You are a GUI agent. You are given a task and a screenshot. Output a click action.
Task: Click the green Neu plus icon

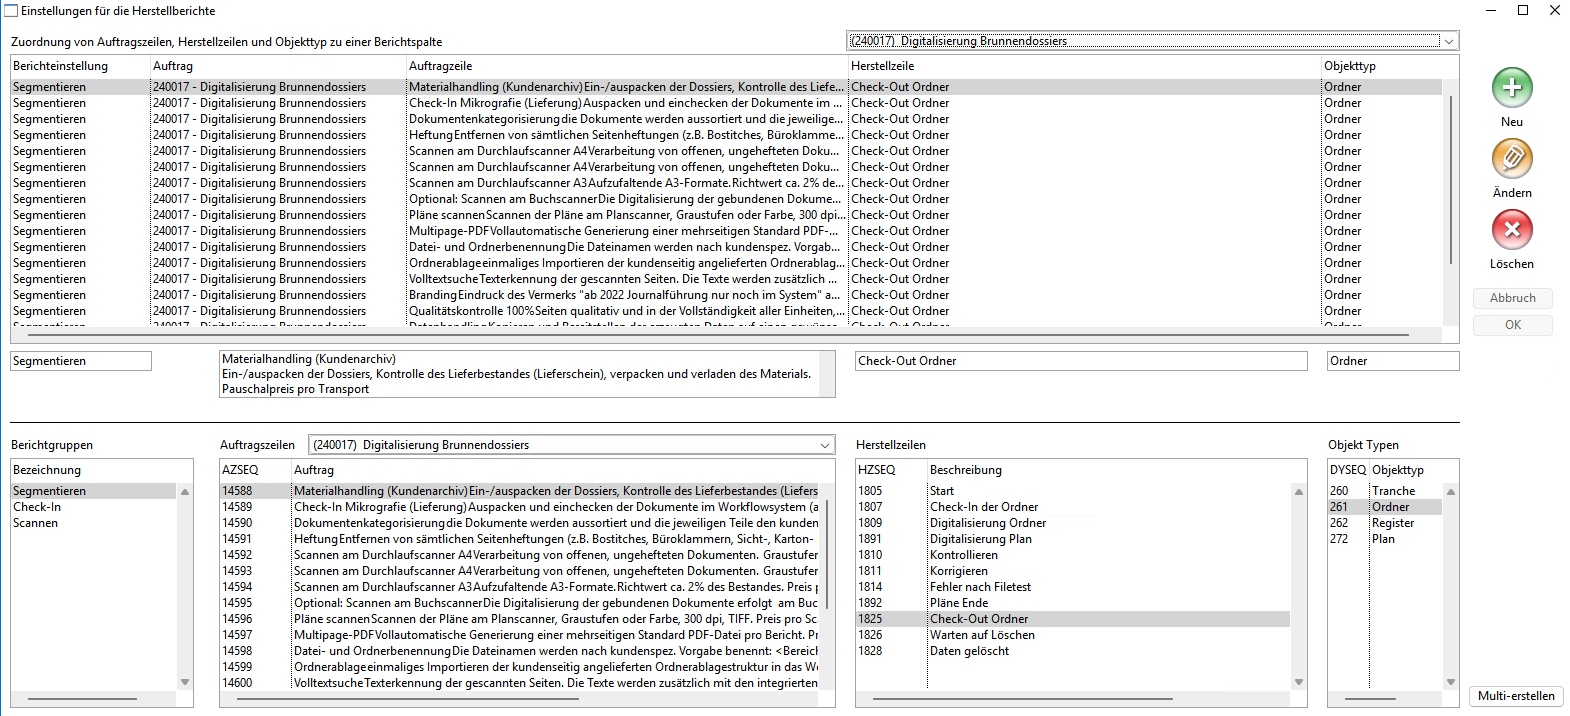pos(1511,88)
